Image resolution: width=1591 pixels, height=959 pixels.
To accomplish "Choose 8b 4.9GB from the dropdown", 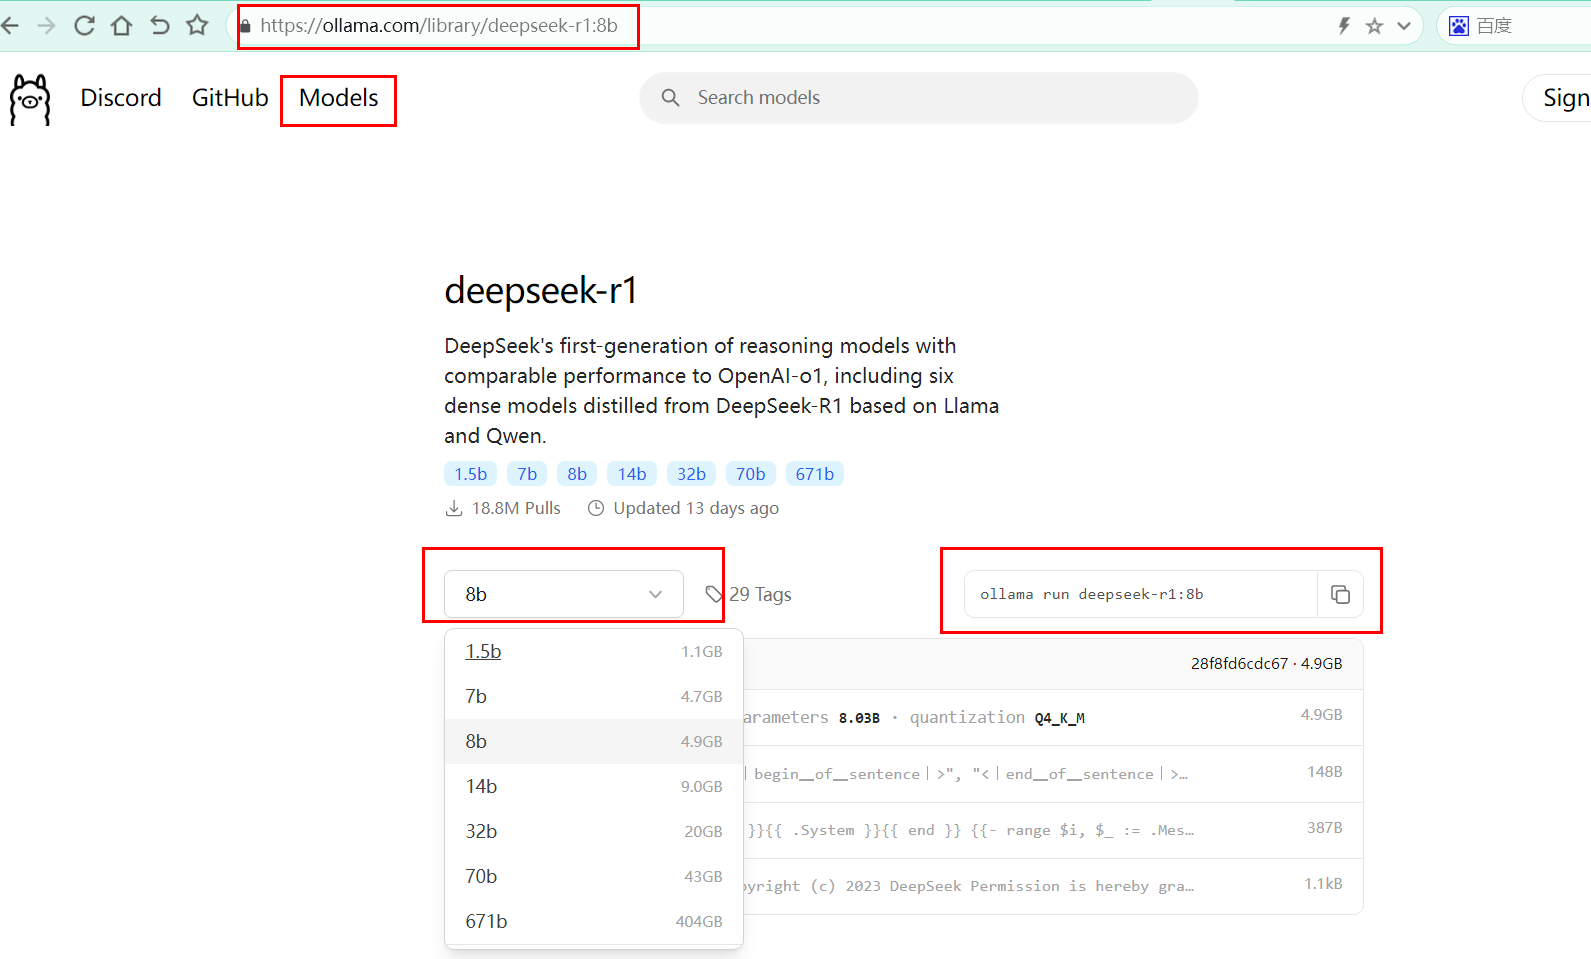I will coord(594,742).
